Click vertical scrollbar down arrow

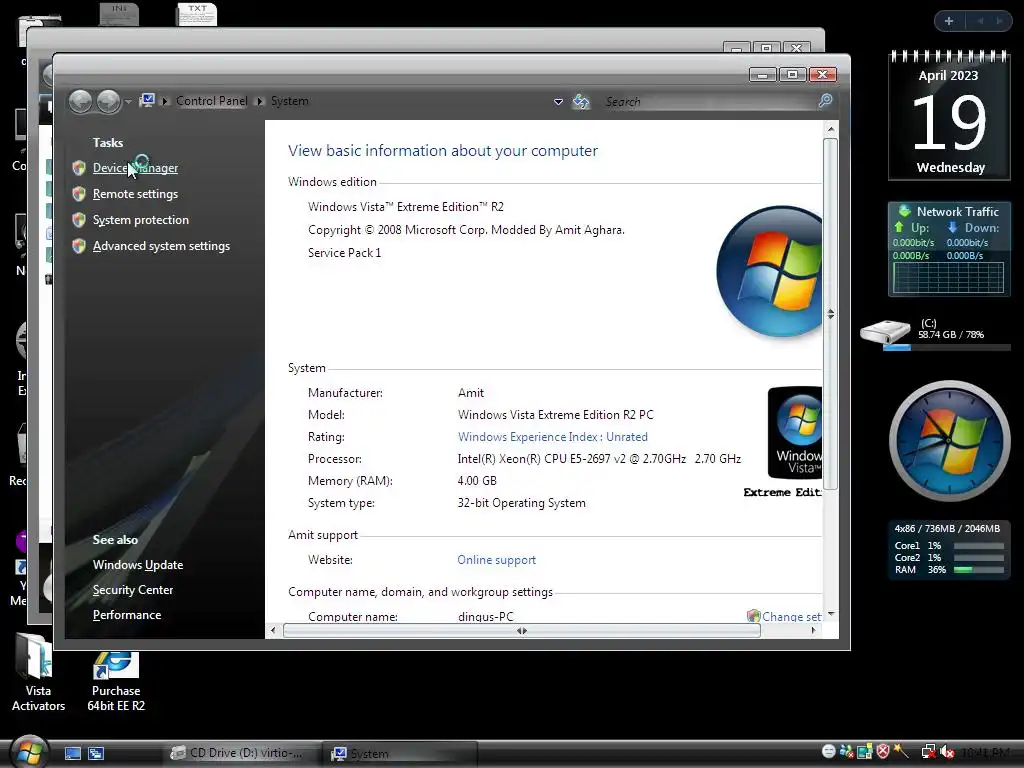831,614
